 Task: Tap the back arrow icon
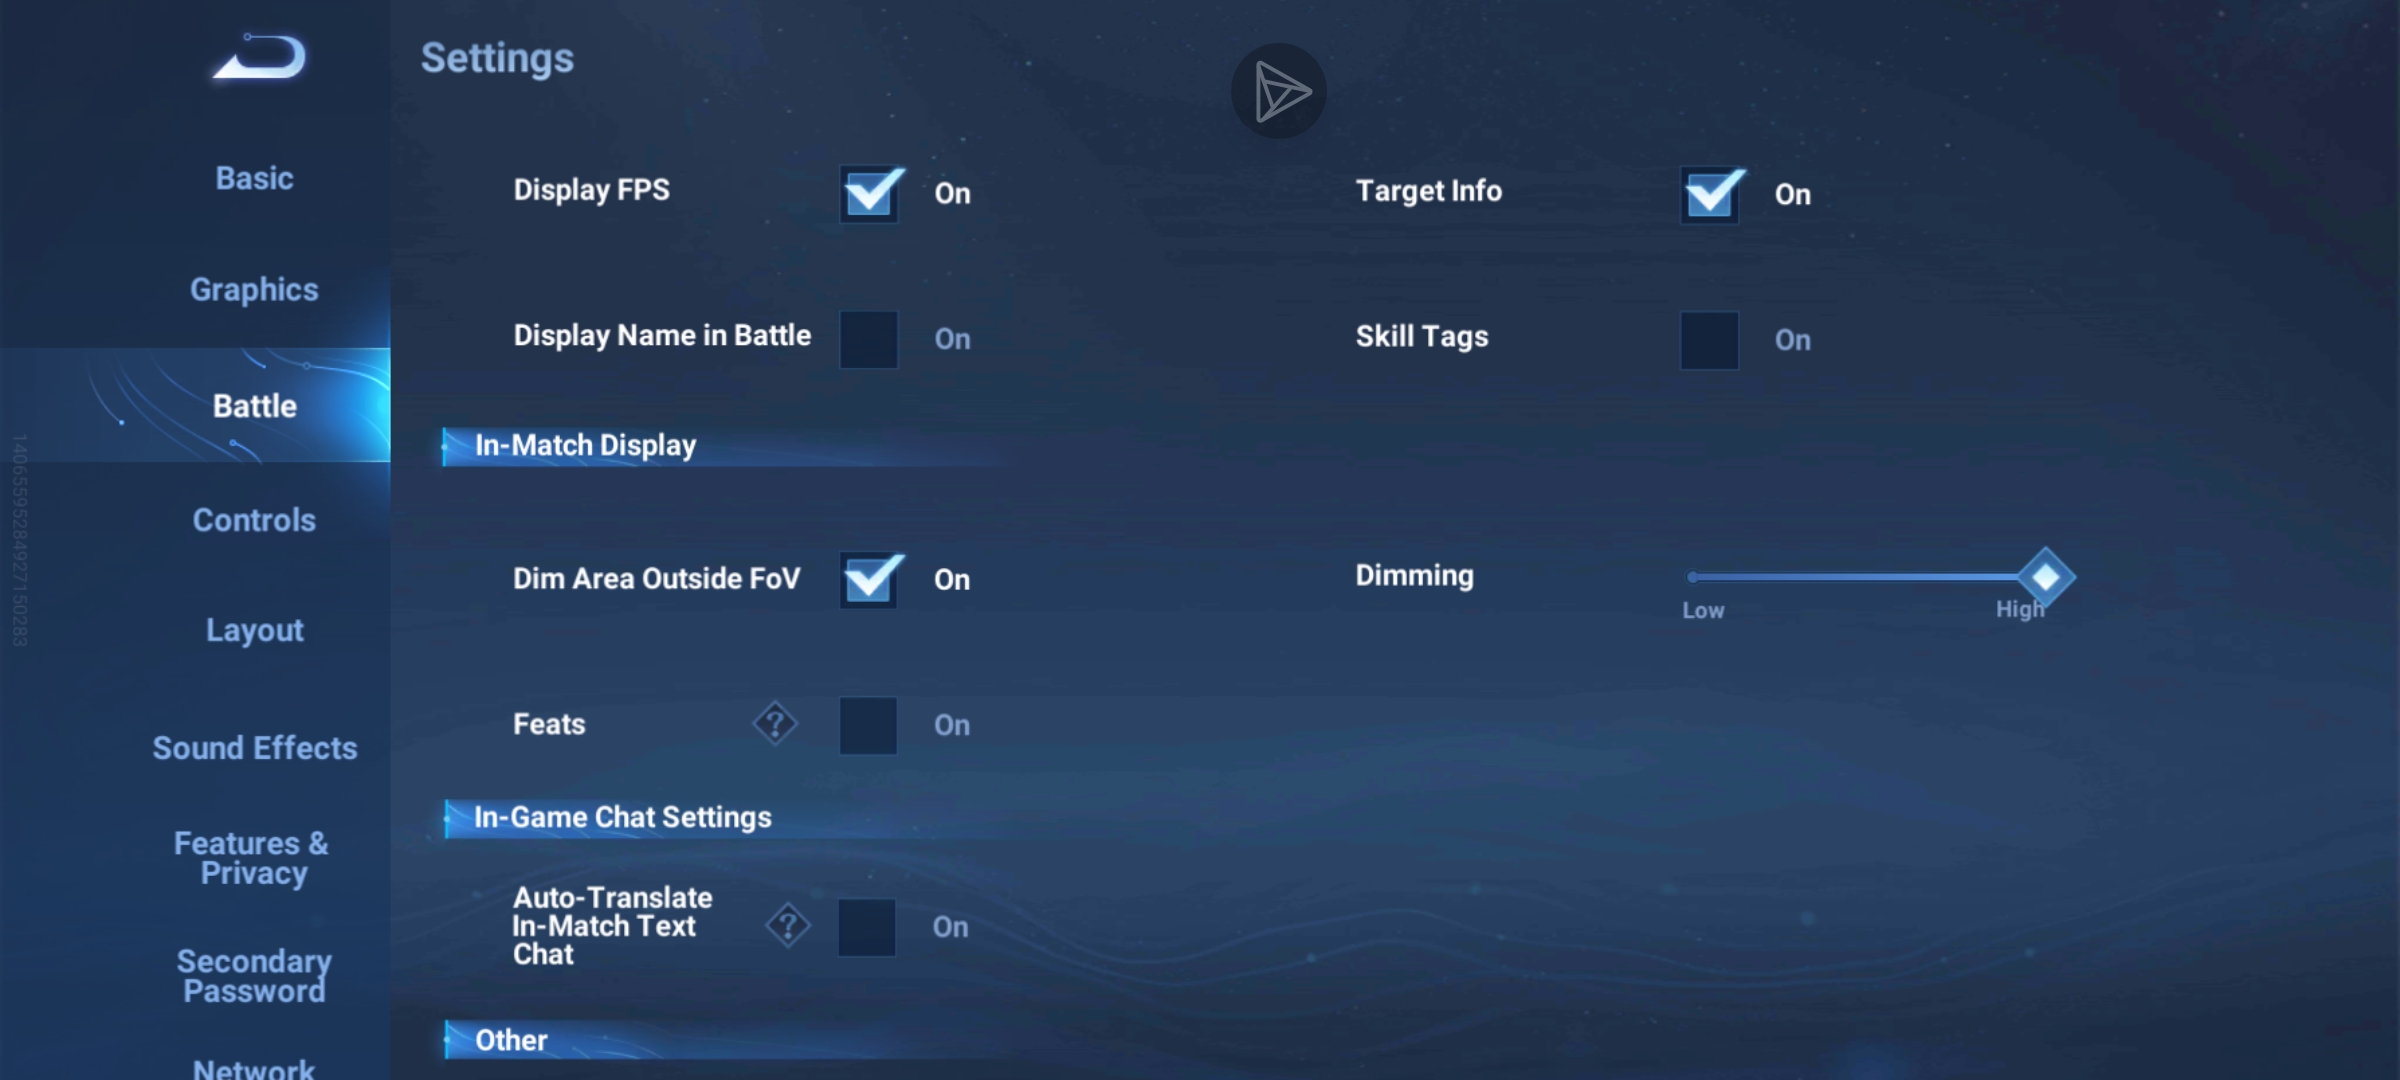[x=260, y=58]
